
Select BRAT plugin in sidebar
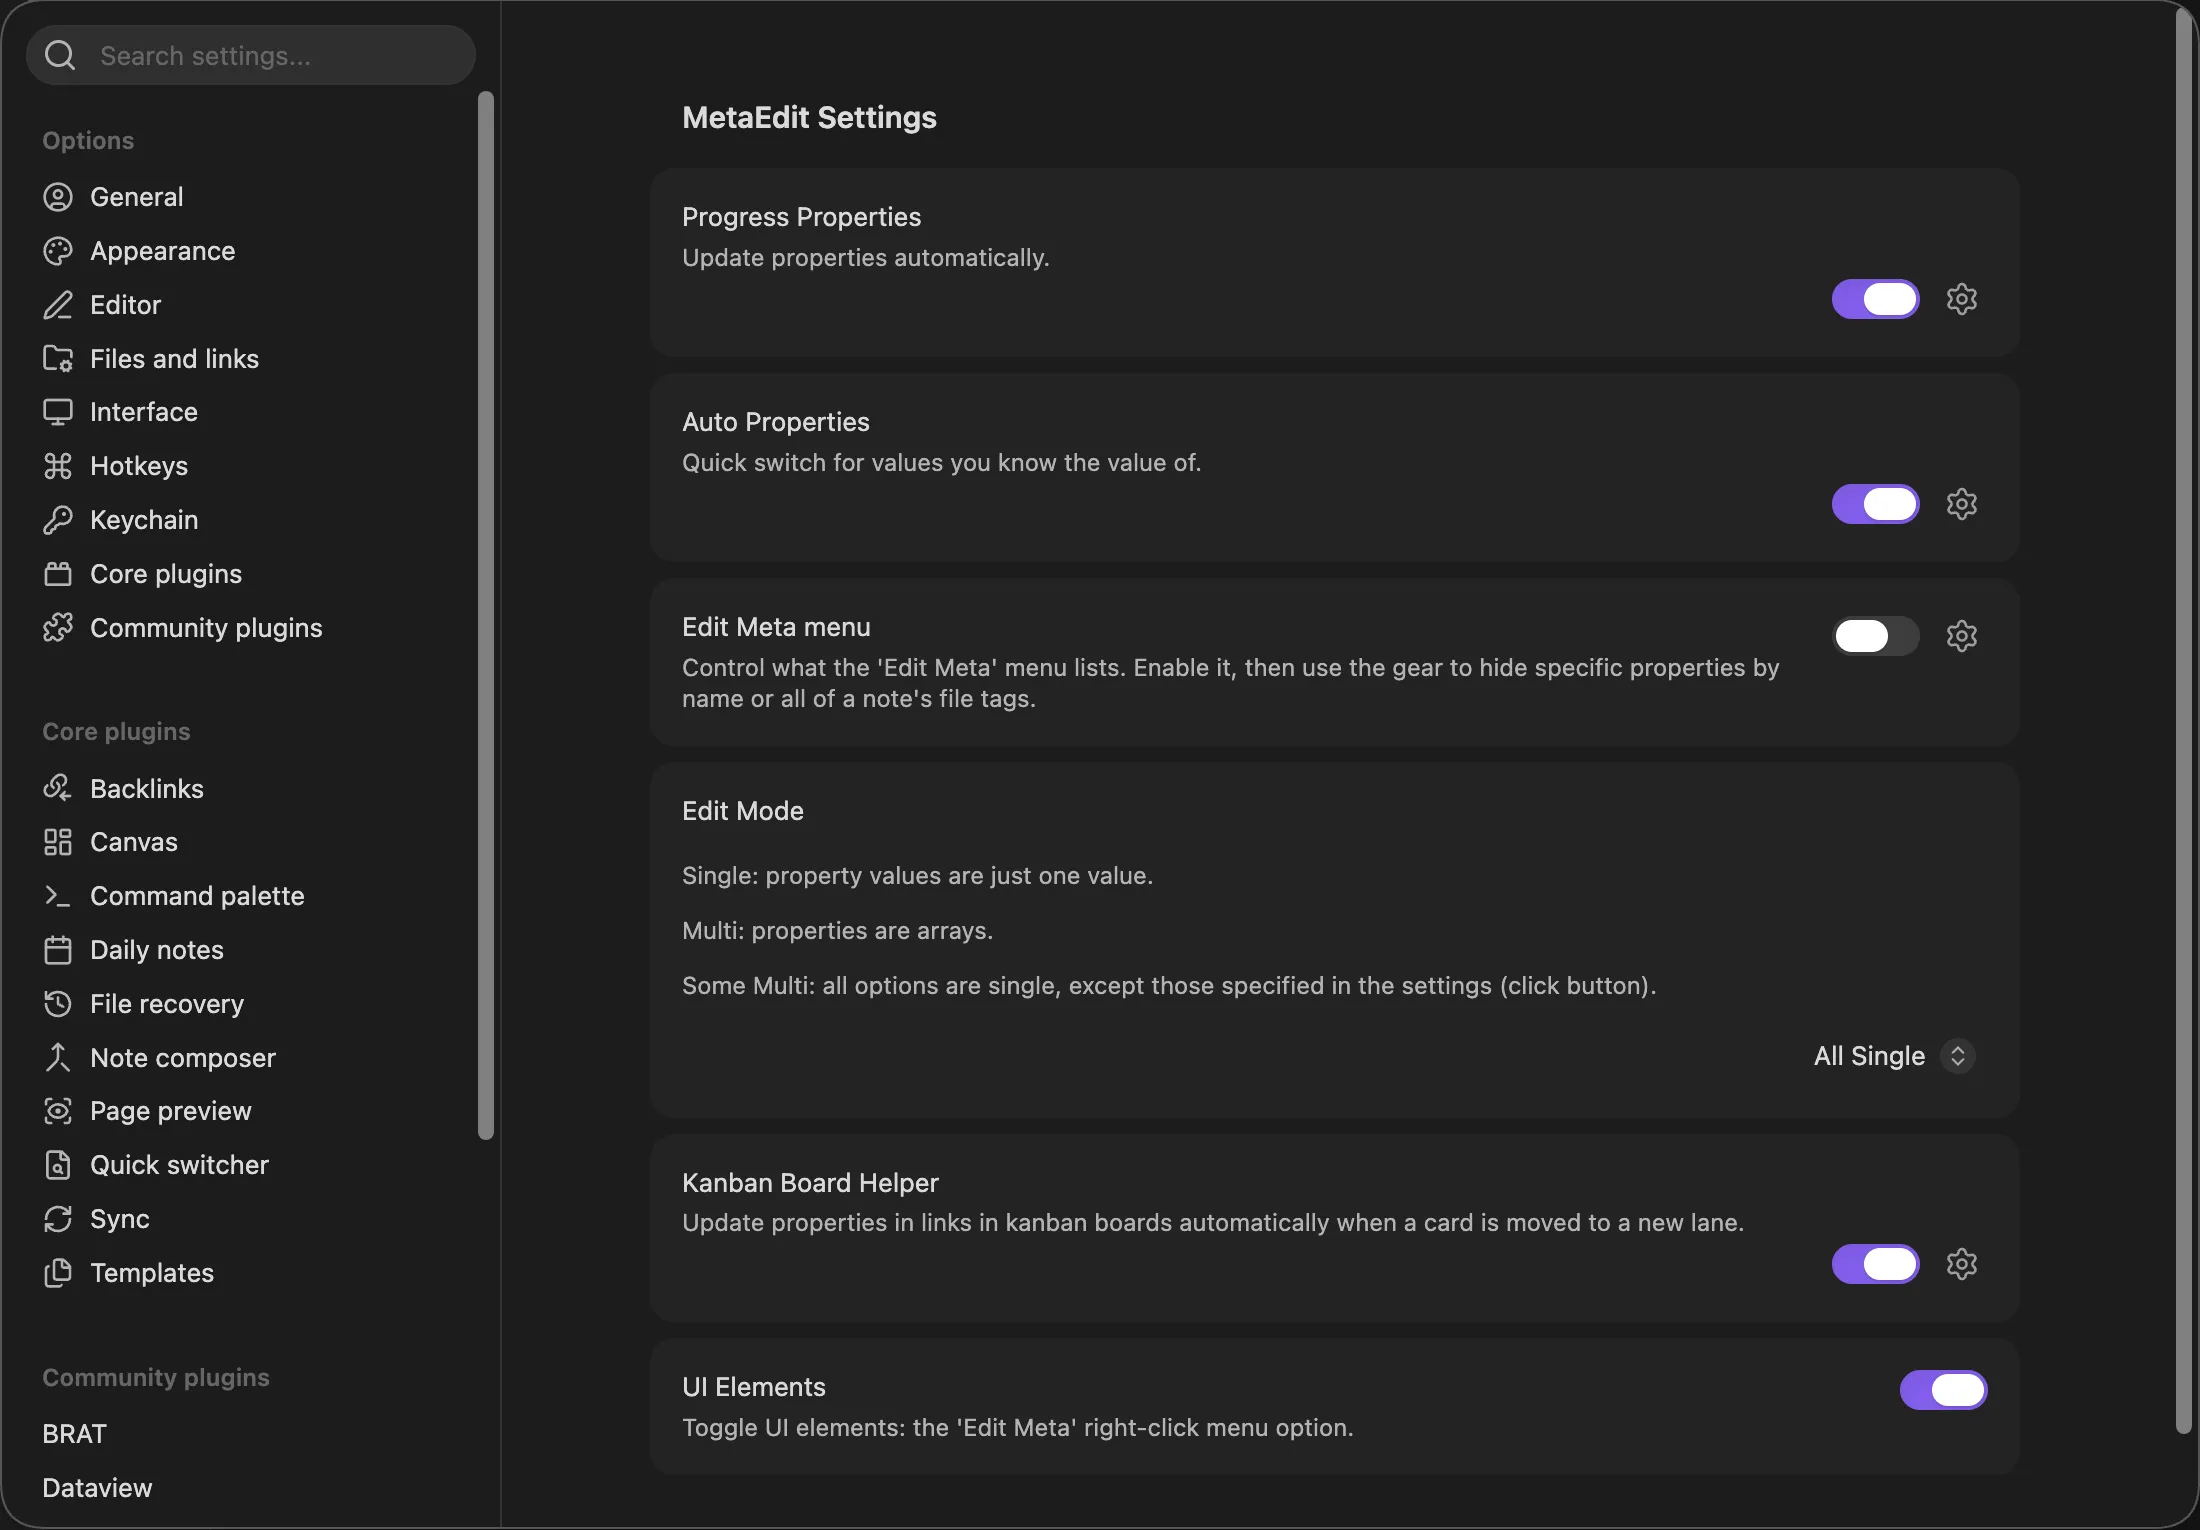74,1434
